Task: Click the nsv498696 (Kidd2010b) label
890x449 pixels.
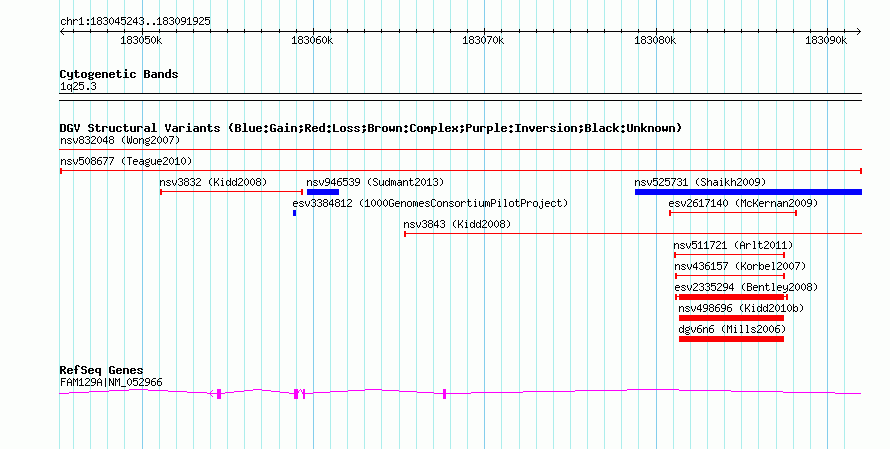Action: click(x=741, y=308)
